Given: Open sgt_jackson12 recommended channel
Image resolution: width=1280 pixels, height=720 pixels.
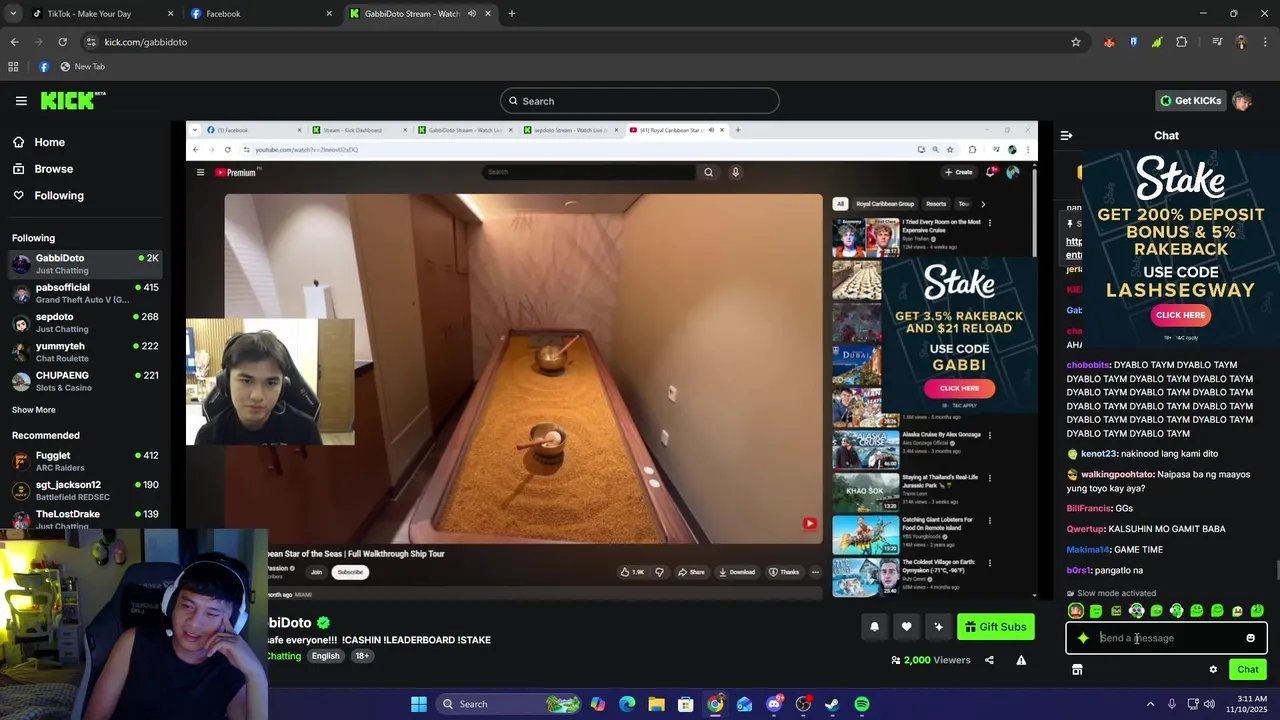Looking at the screenshot, I should 86,490.
